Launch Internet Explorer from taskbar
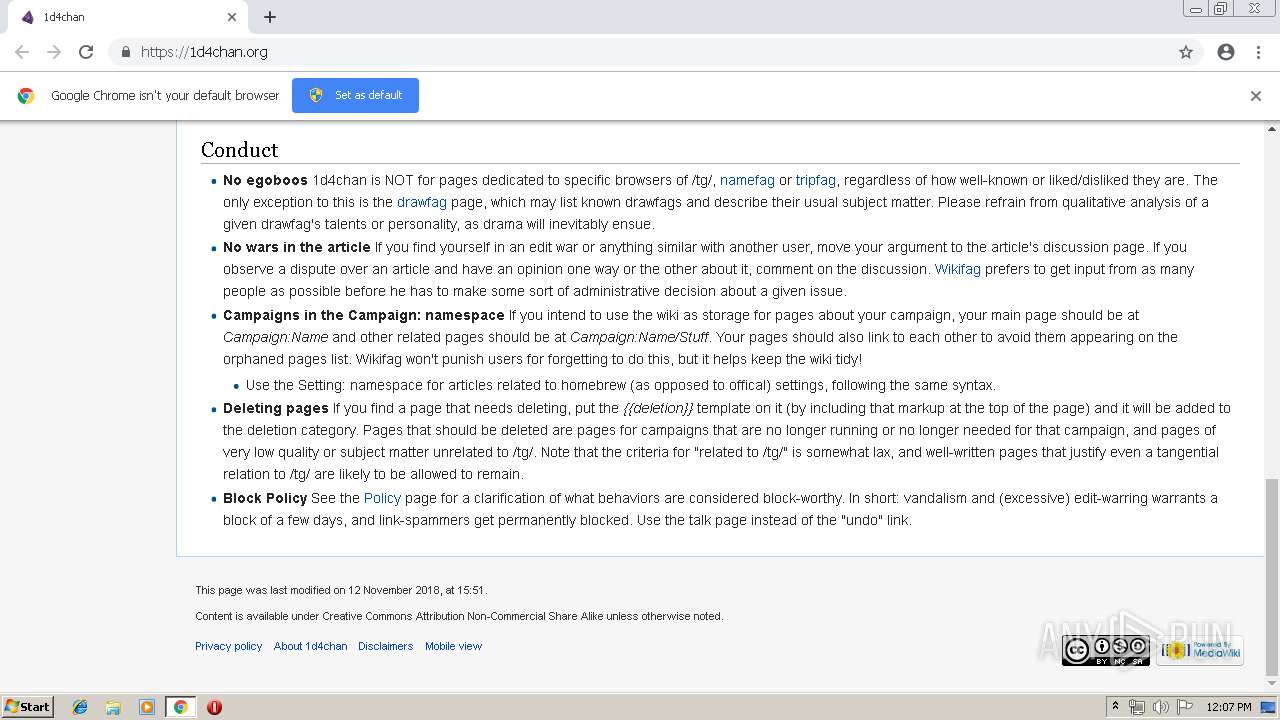 click(80, 707)
